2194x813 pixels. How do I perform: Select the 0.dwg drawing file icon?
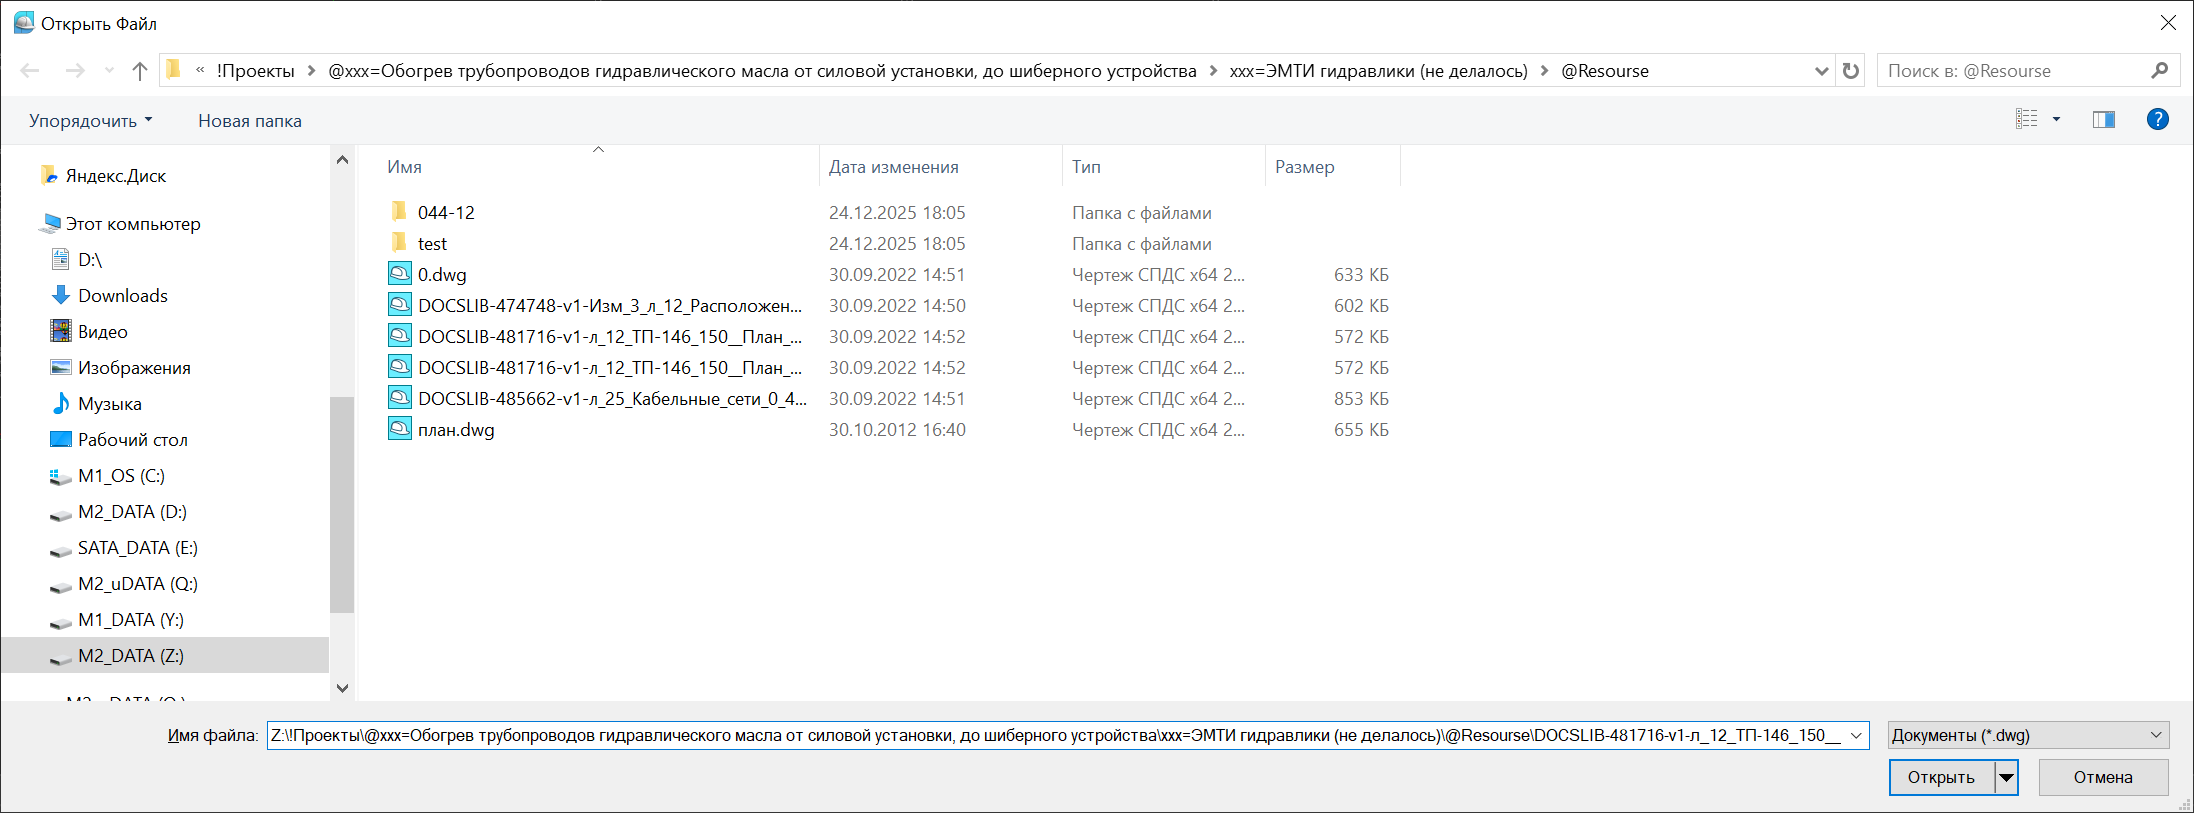(x=400, y=274)
